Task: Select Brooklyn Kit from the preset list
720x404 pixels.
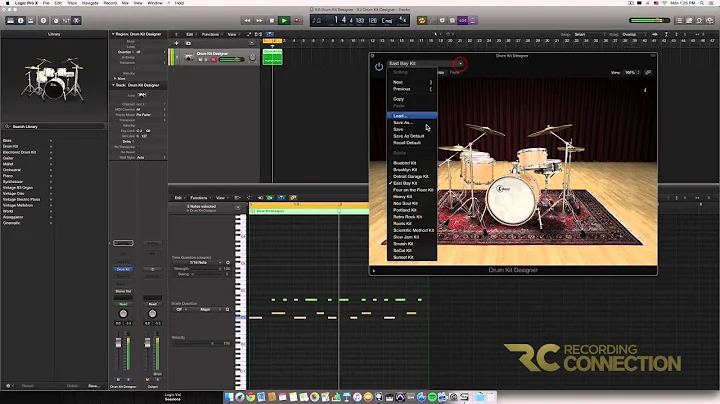Action: [412, 170]
